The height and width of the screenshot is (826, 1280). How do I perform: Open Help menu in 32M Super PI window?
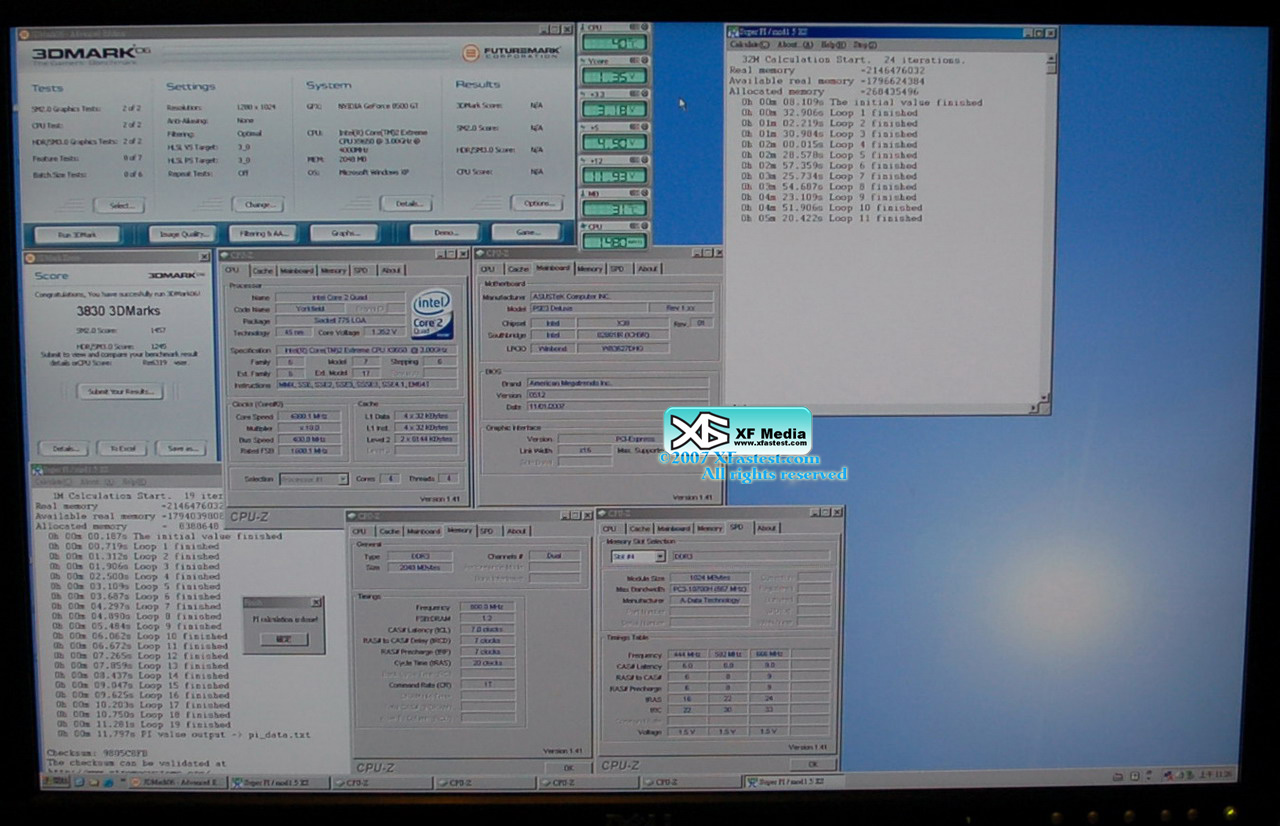point(833,44)
